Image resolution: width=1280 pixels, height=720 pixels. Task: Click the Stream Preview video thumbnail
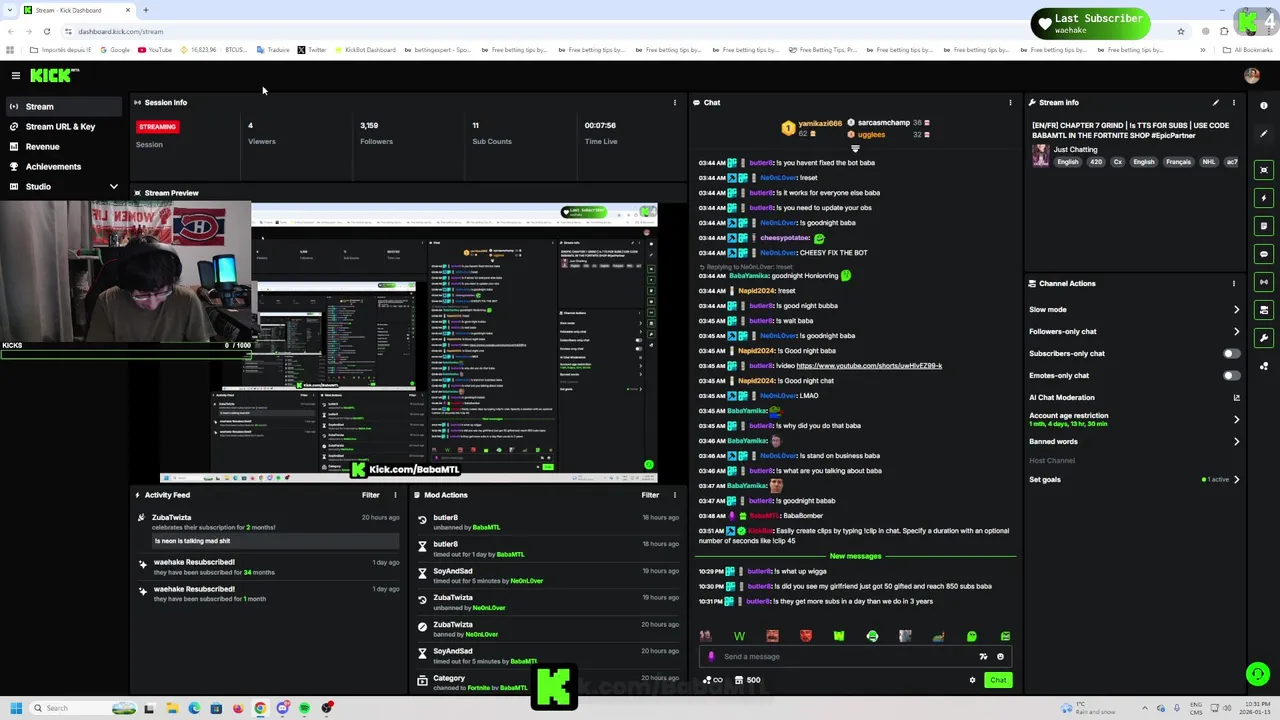[x=409, y=343]
